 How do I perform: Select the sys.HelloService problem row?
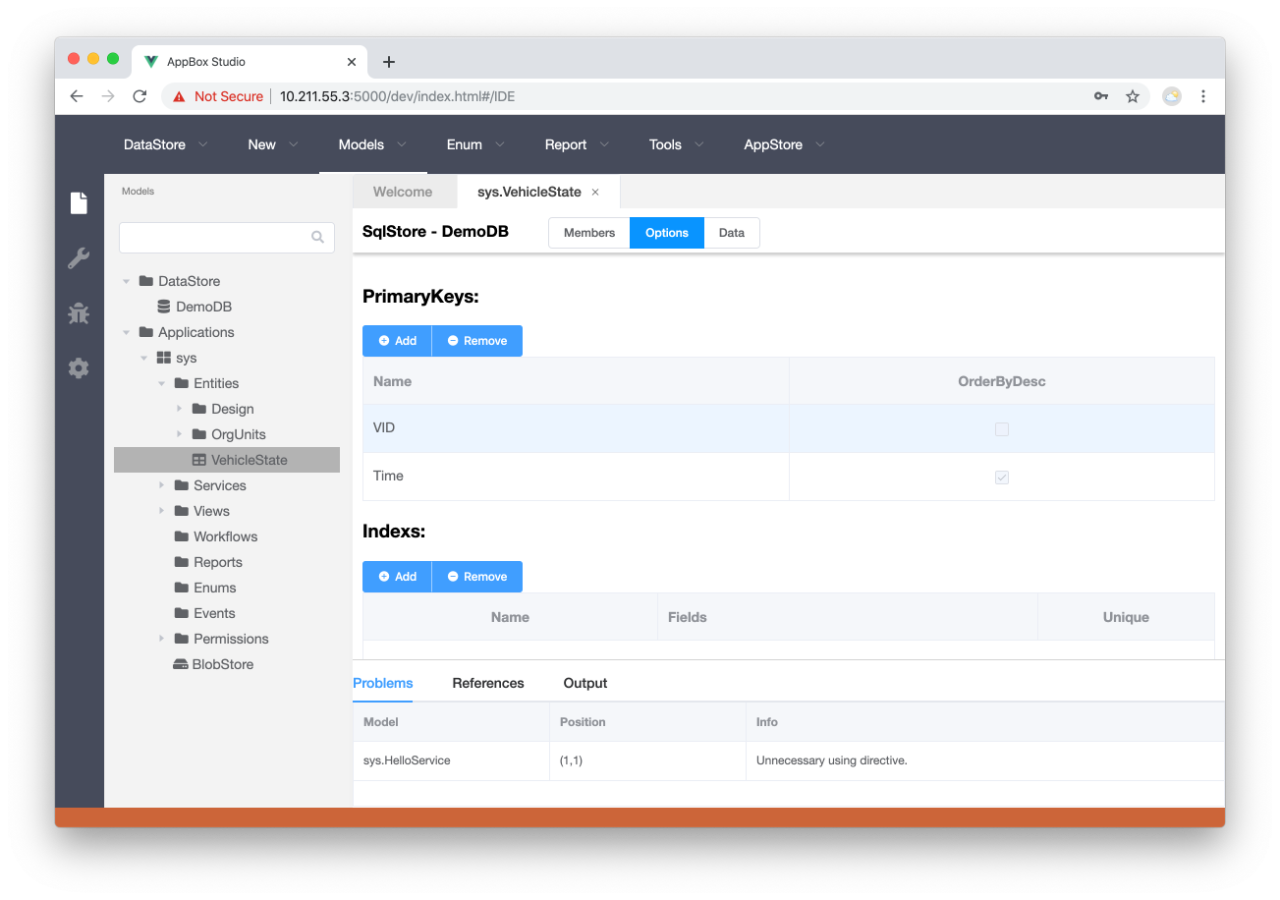788,761
